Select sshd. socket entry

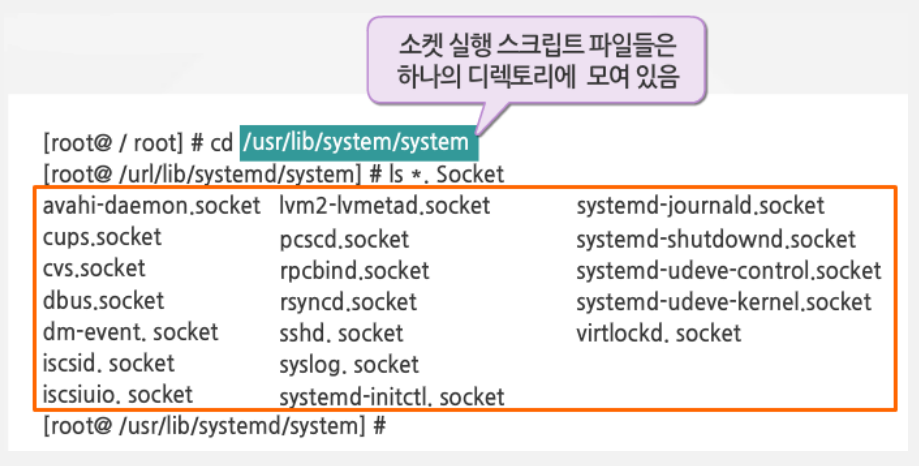point(341,333)
